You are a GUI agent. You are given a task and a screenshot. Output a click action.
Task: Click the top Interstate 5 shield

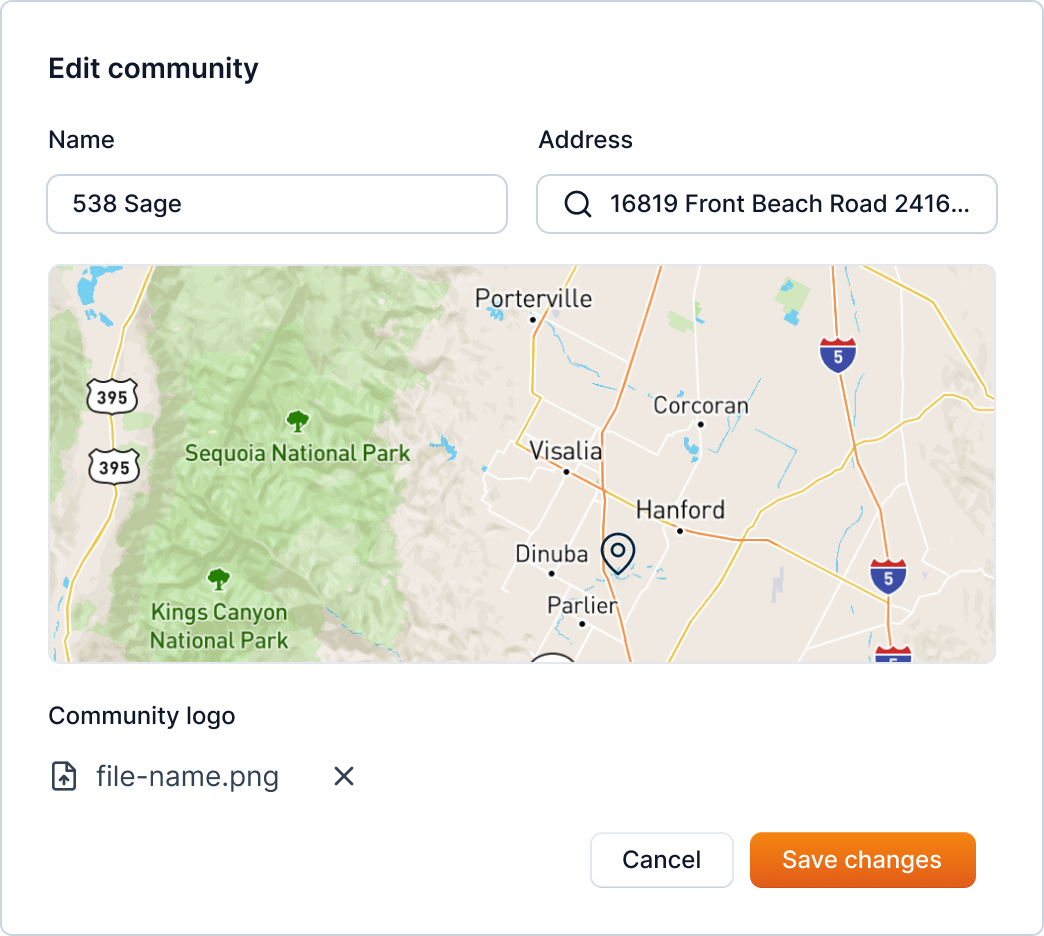[837, 355]
